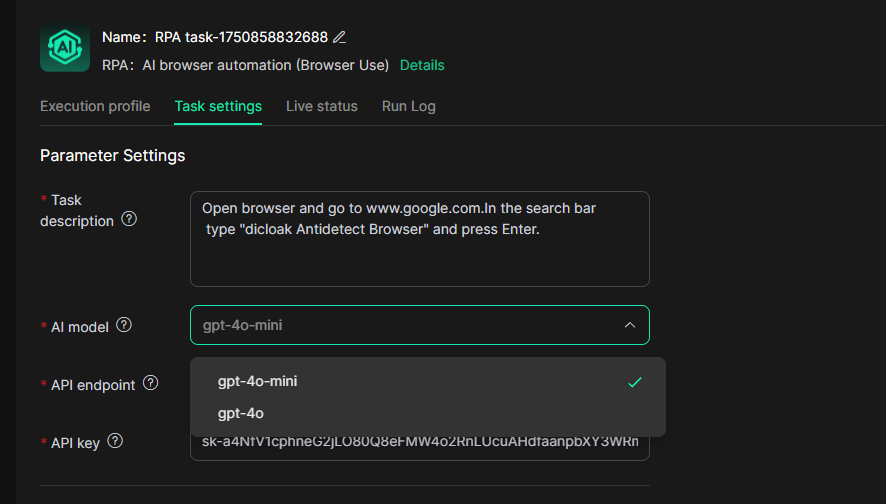Show help info for API endpoint
This screenshot has height=504, width=886.
(x=151, y=383)
